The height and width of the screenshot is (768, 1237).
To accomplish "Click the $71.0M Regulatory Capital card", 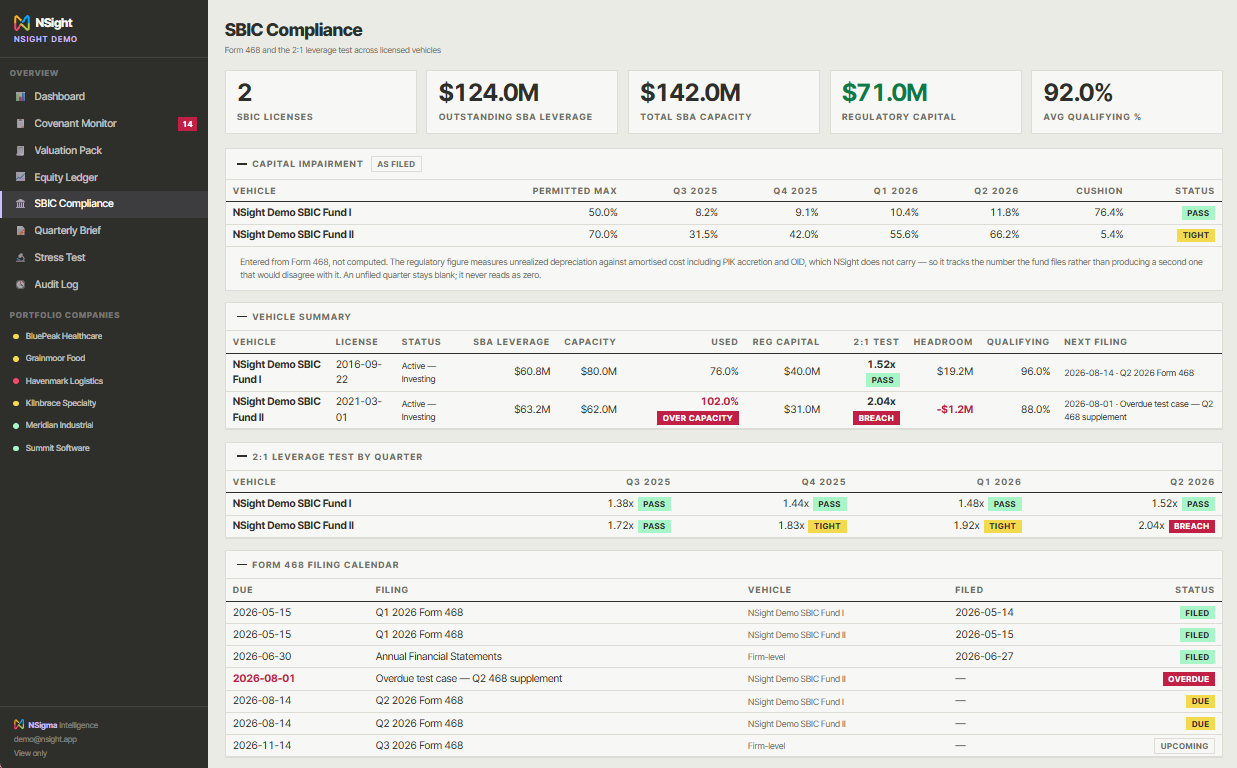I will tap(926, 102).
